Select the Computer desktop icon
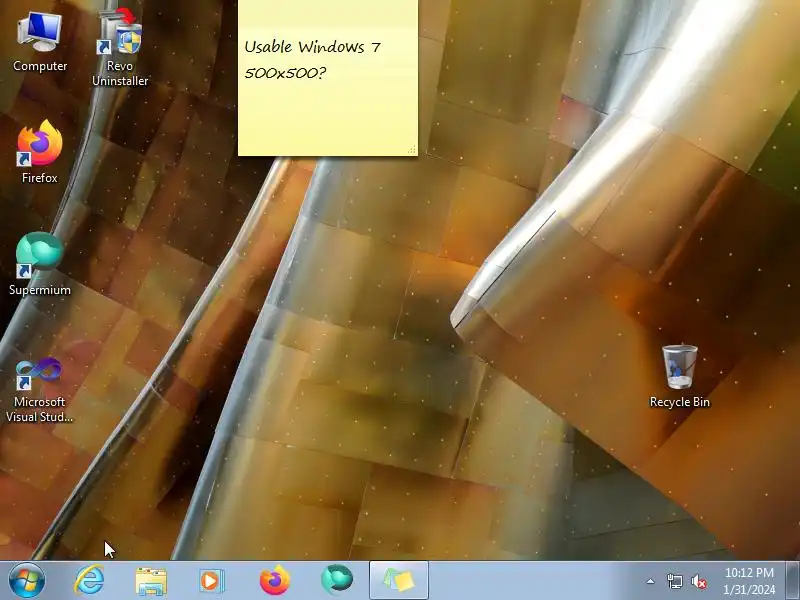 (x=40, y=42)
